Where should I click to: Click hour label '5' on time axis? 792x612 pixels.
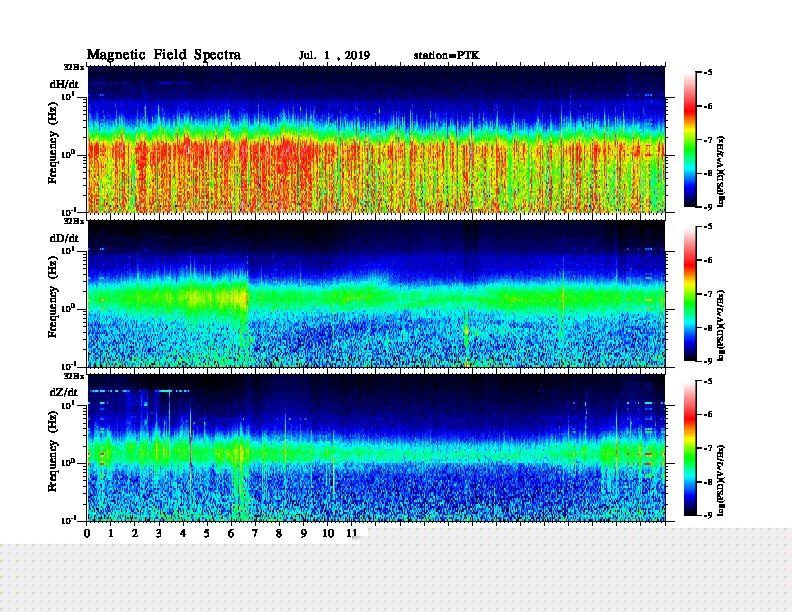tap(207, 533)
